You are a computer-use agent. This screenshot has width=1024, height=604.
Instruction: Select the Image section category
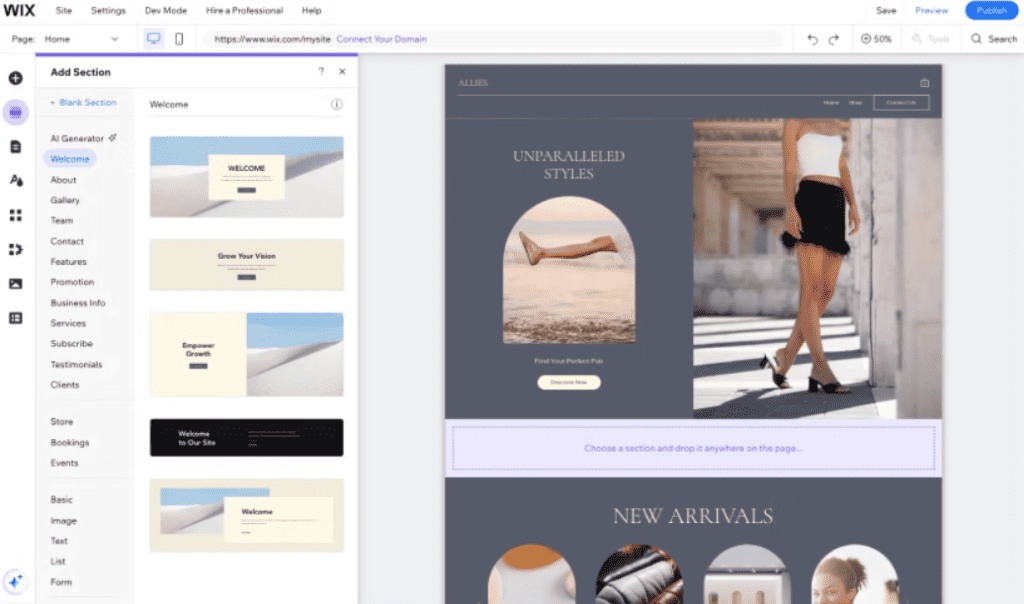(63, 520)
